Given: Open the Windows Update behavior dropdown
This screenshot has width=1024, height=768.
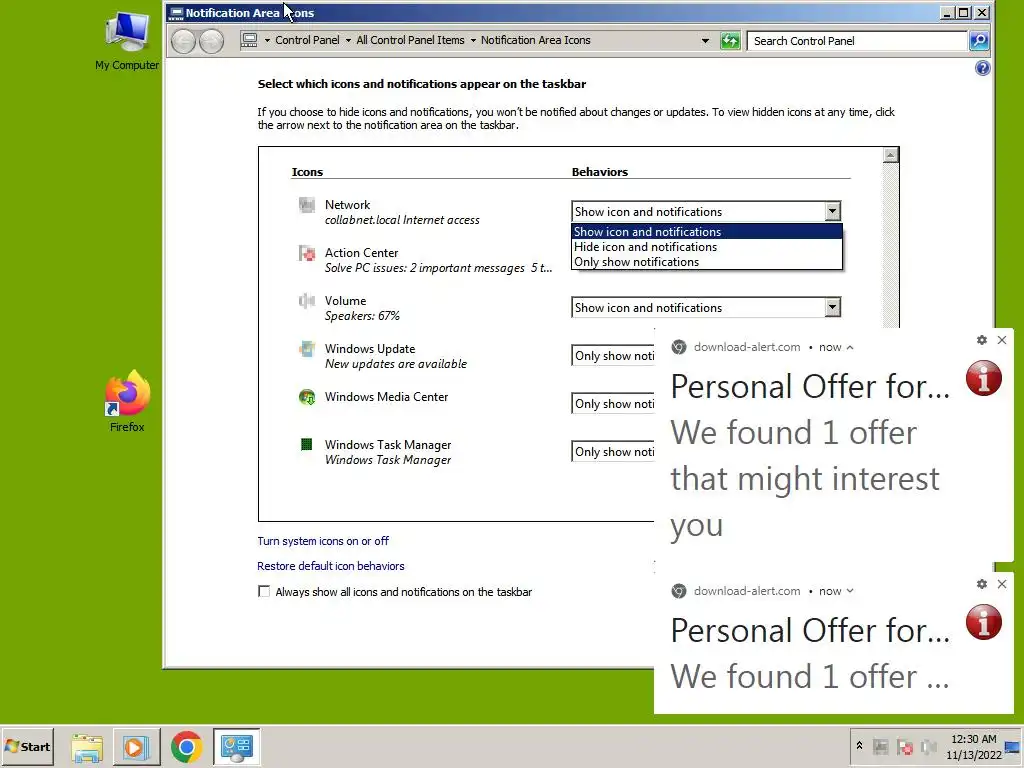Looking at the screenshot, I should [x=613, y=356].
